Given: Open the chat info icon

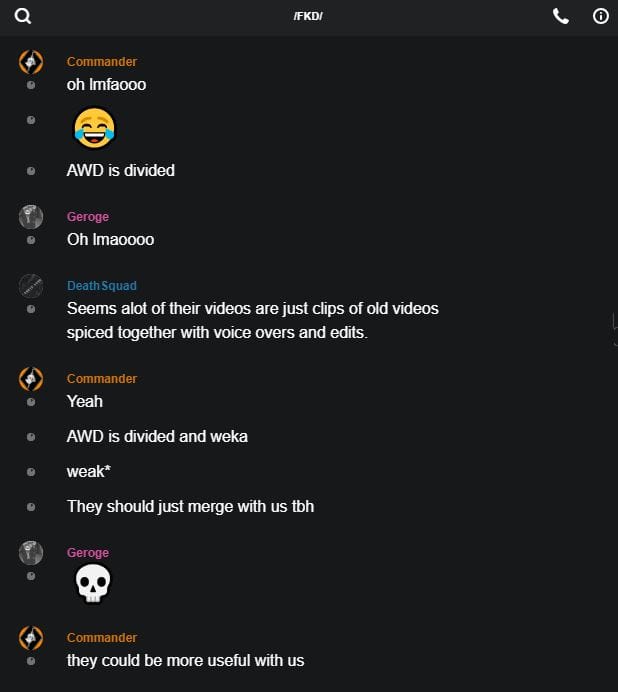Looking at the screenshot, I should tap(601, 16).
